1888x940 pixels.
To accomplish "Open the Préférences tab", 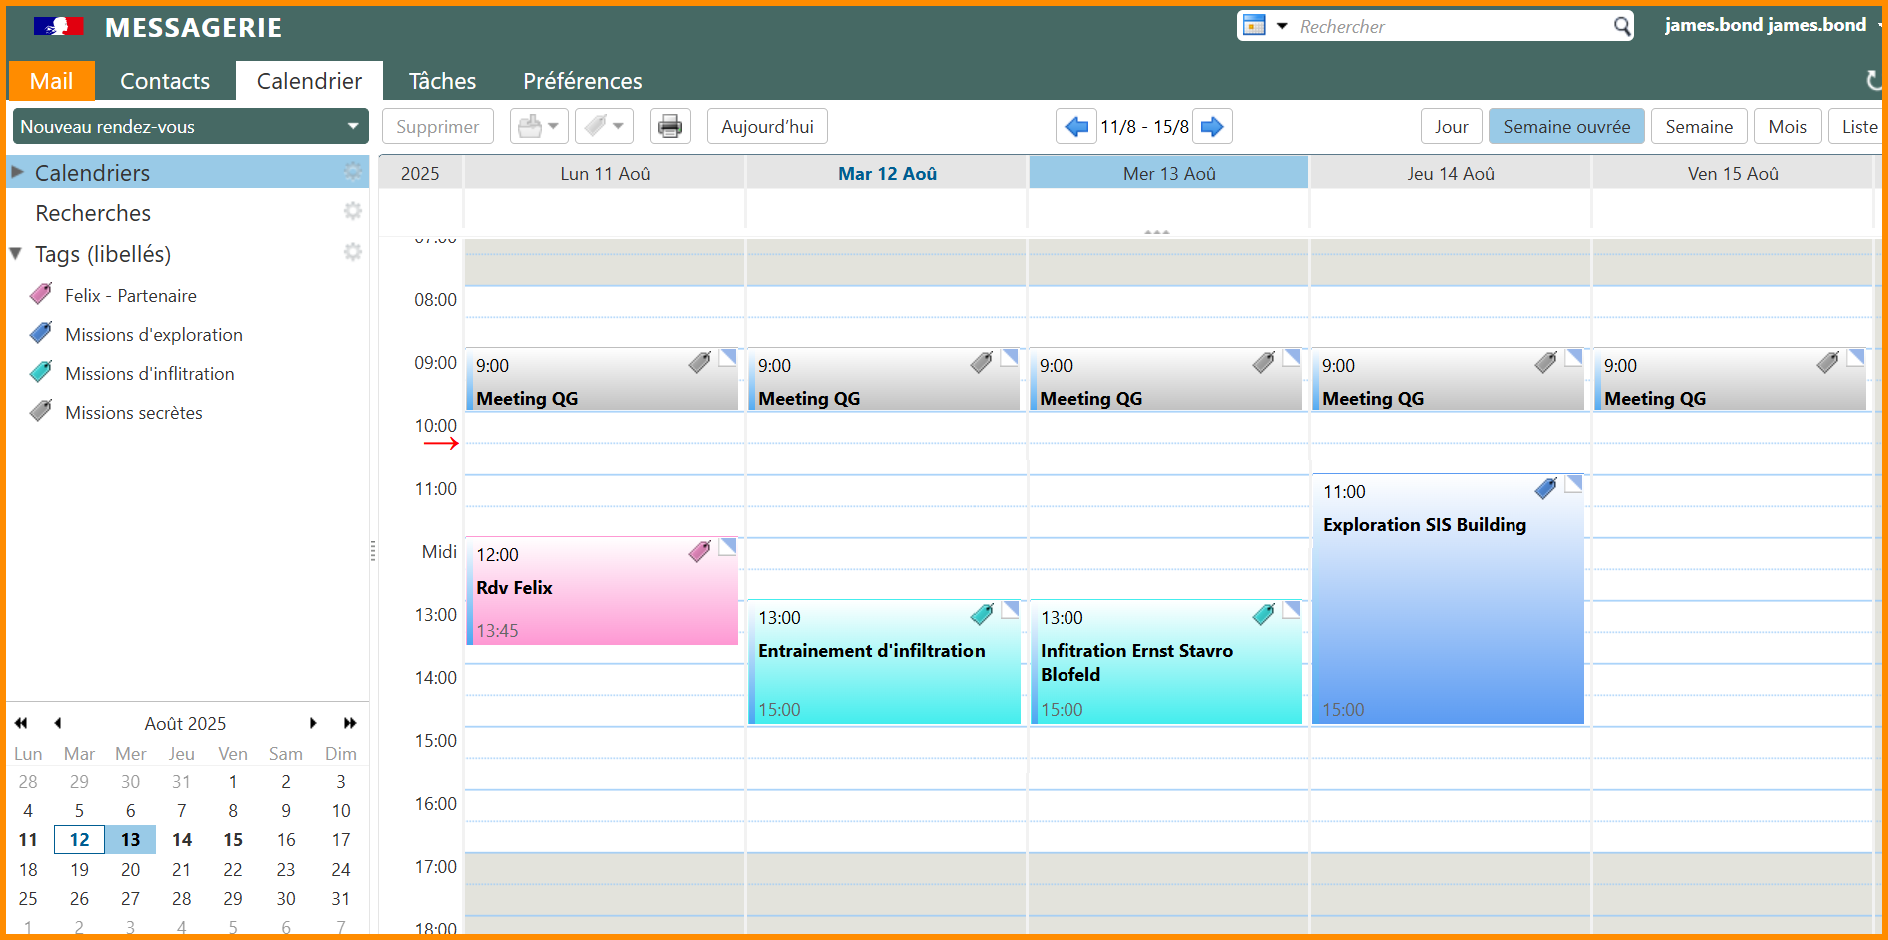I will 582,81.
